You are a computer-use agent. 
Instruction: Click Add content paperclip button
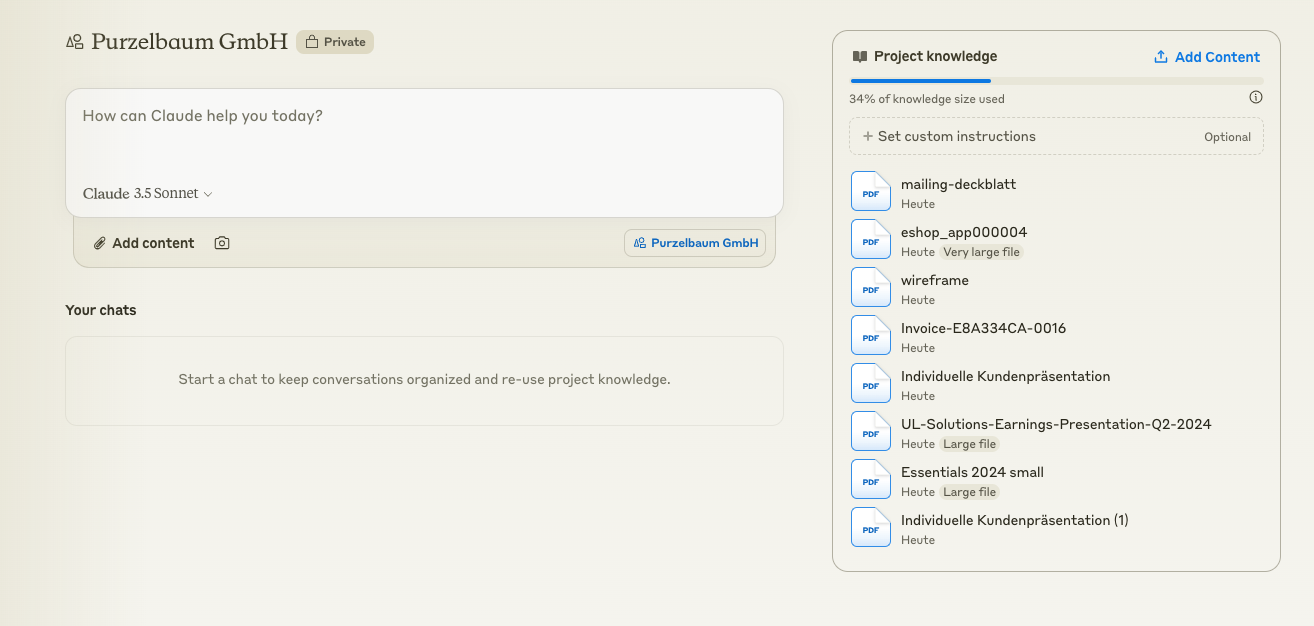pos(144,243)
